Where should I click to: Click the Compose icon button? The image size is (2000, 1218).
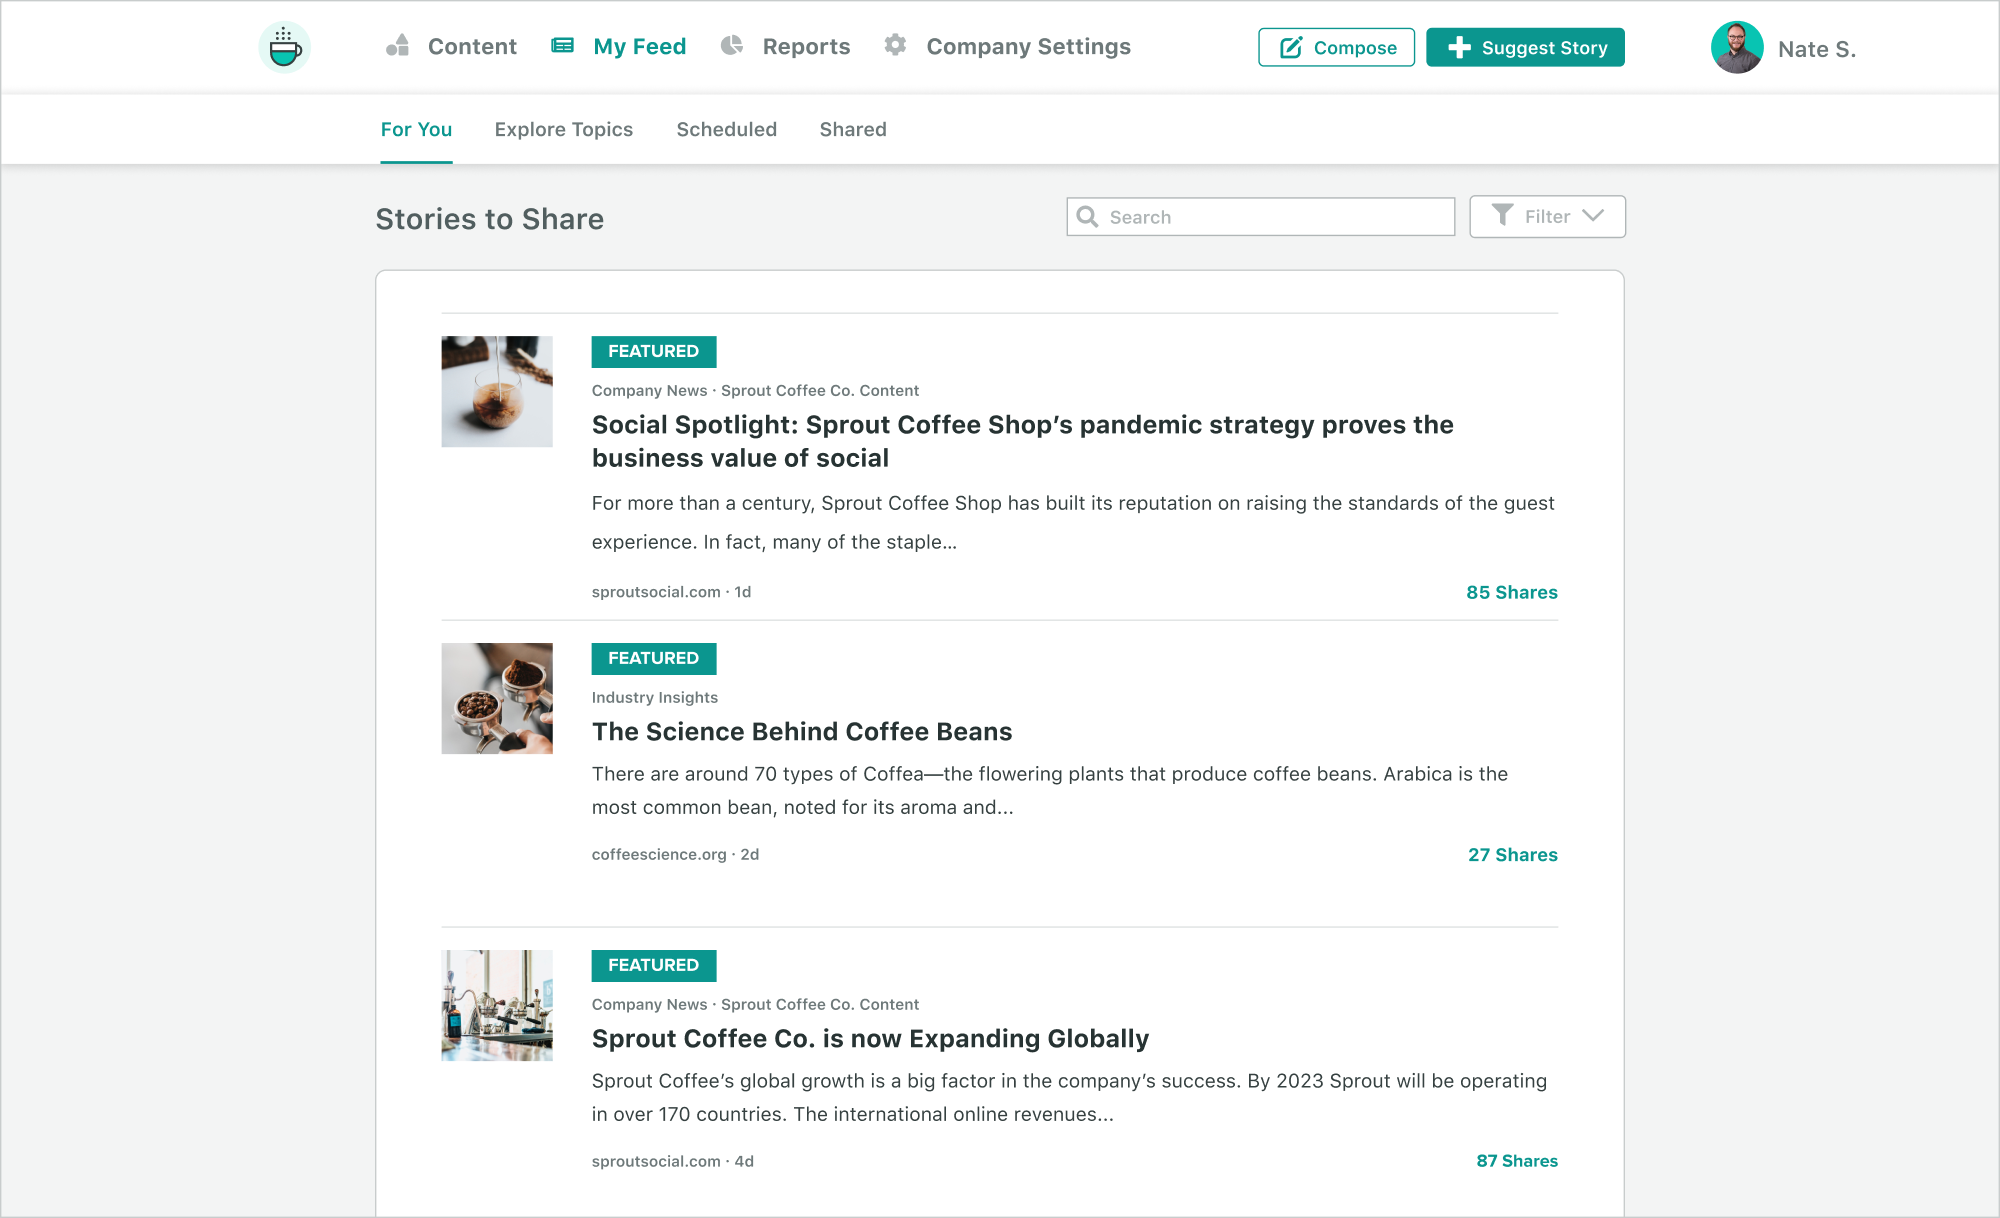click(1289, 47)
